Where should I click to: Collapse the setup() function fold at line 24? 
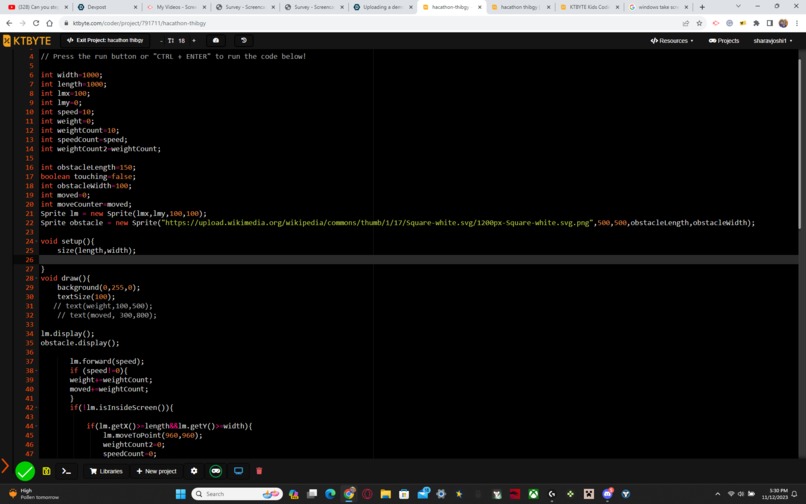(37, 241)
